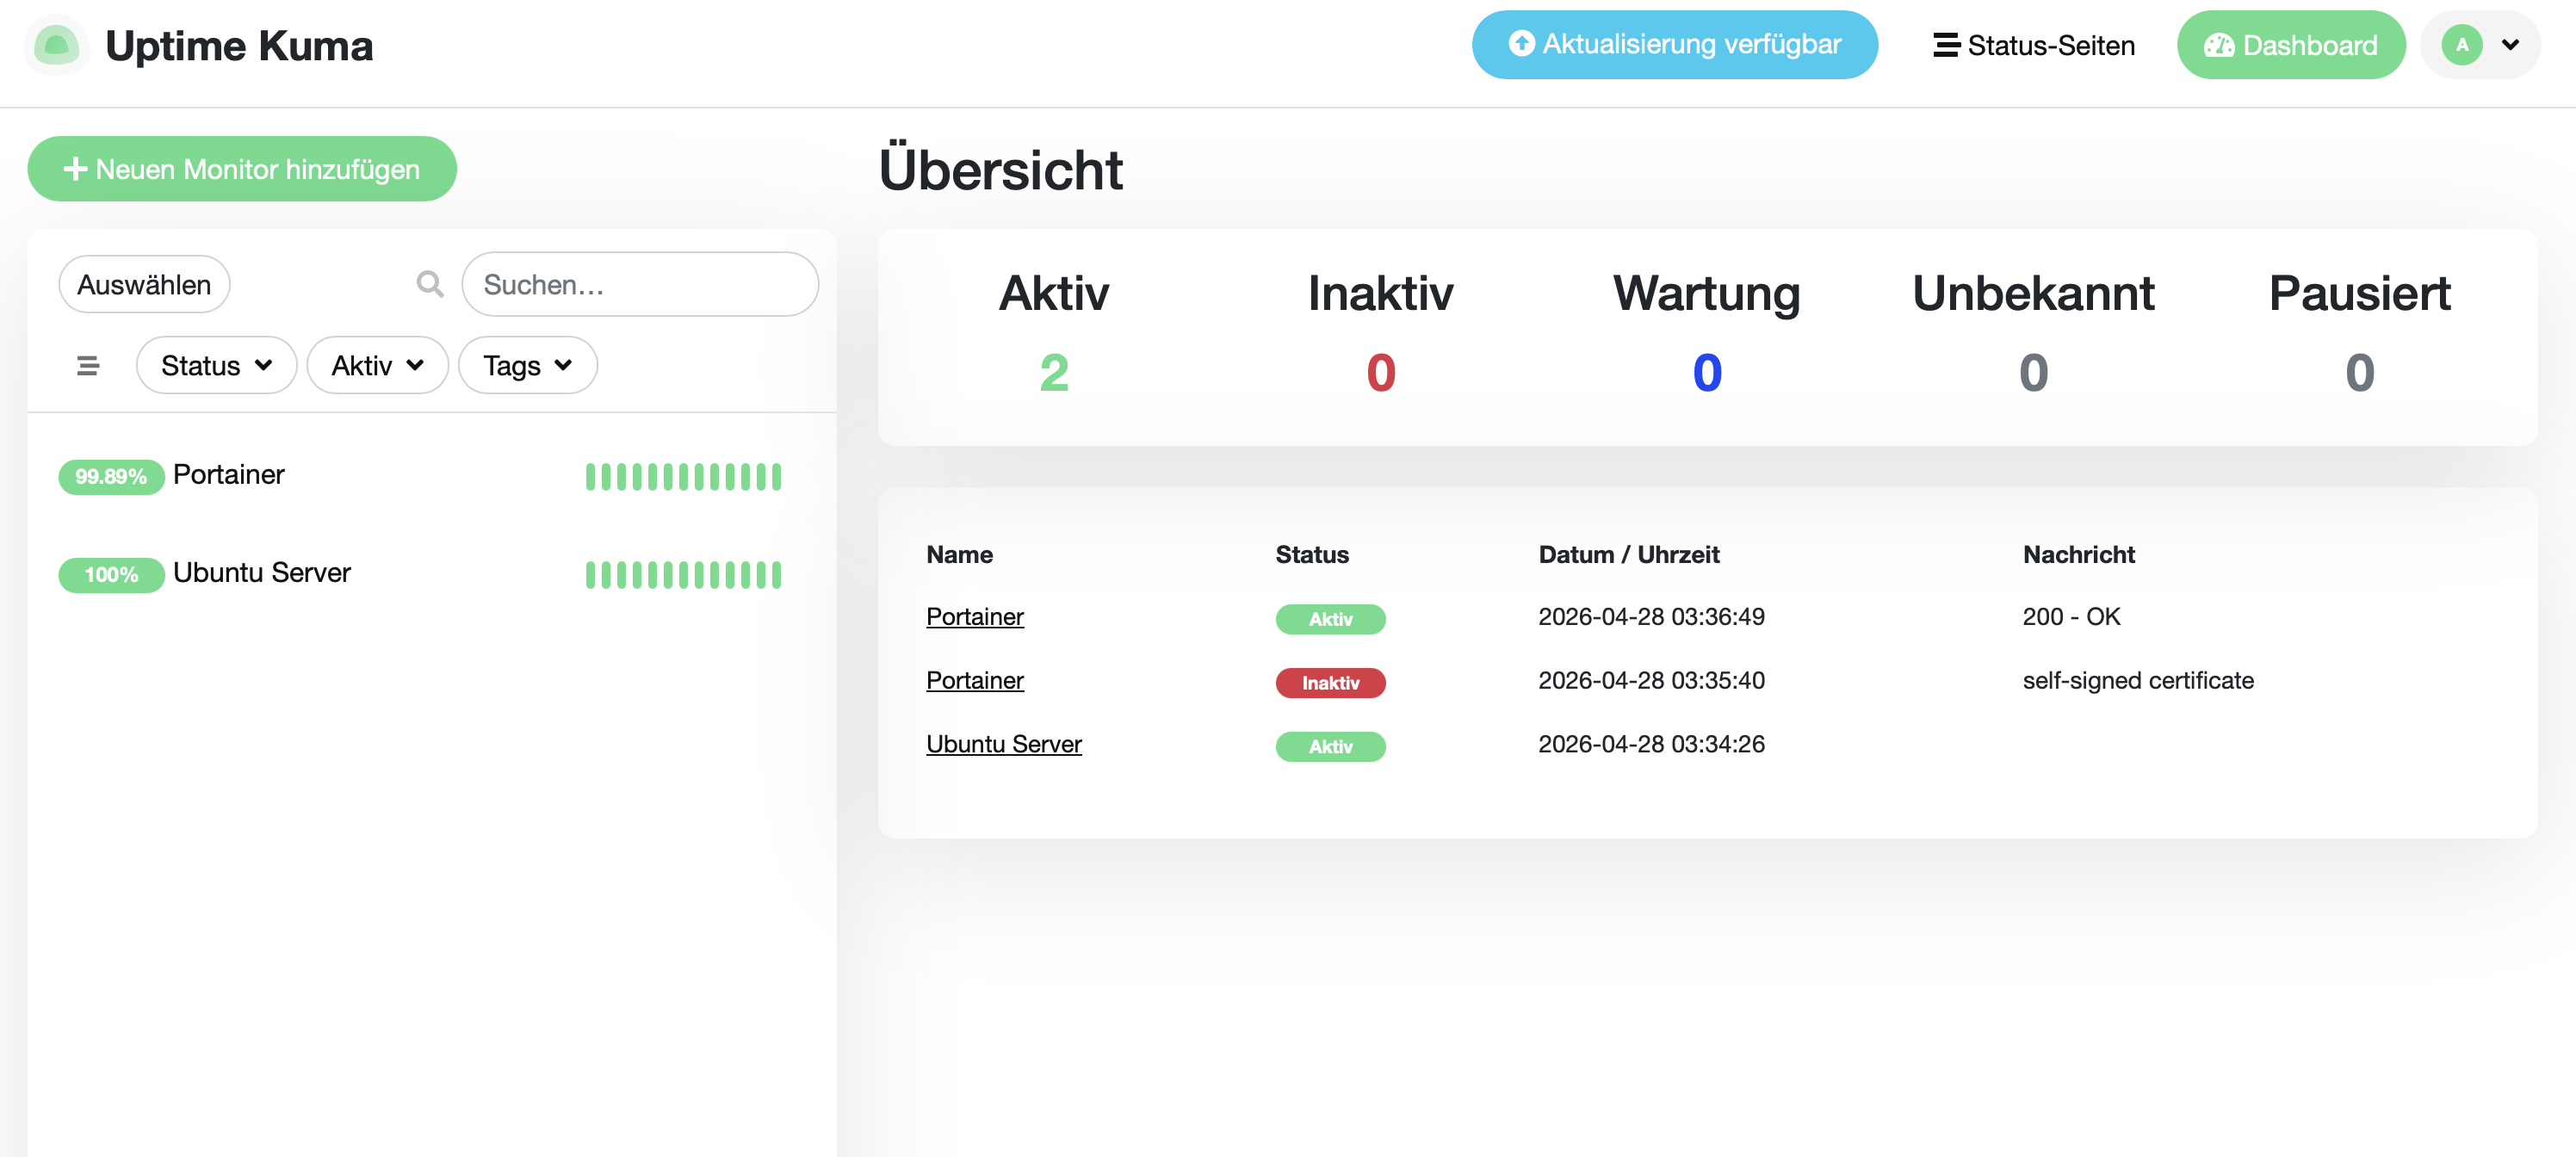This screenshot has width=2576, height=1157.
Task: Click the Inaktiv count 0
Action: tap(1380, 373)
